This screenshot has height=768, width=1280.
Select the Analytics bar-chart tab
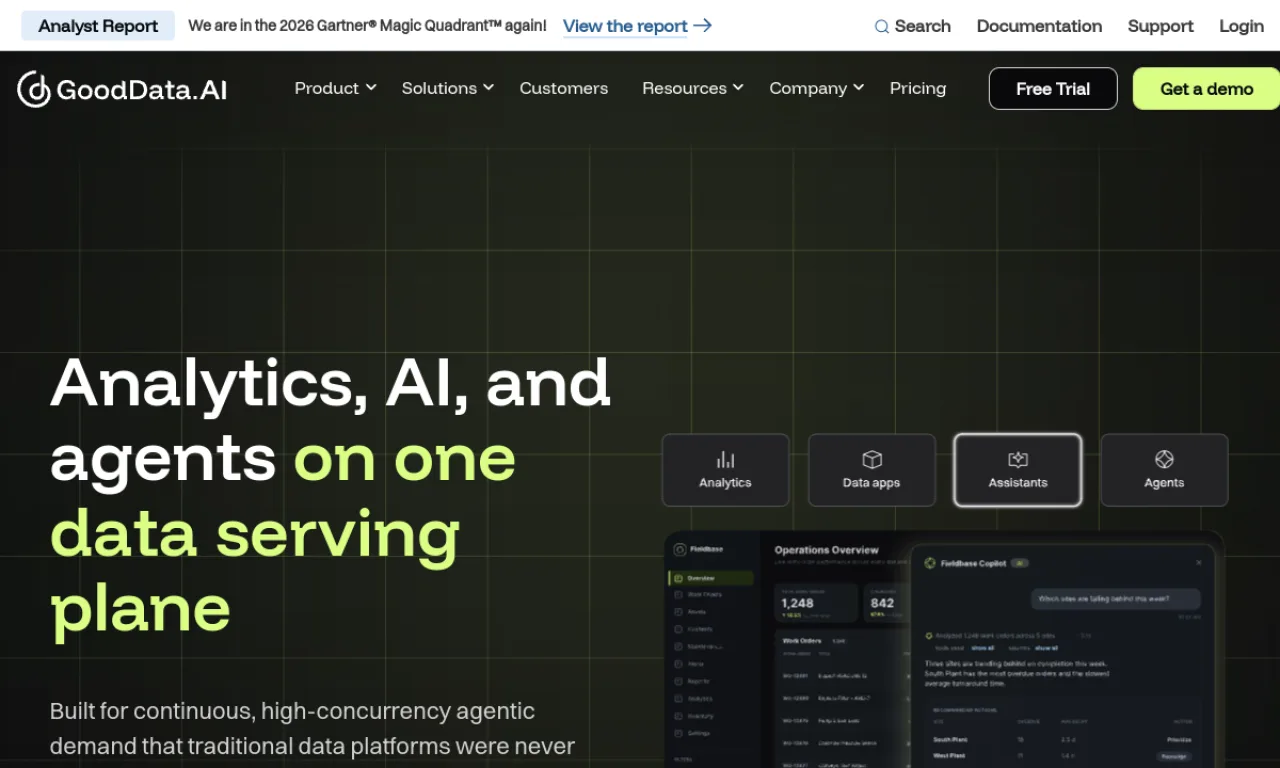pyautogui.click(x=725, y=470)
